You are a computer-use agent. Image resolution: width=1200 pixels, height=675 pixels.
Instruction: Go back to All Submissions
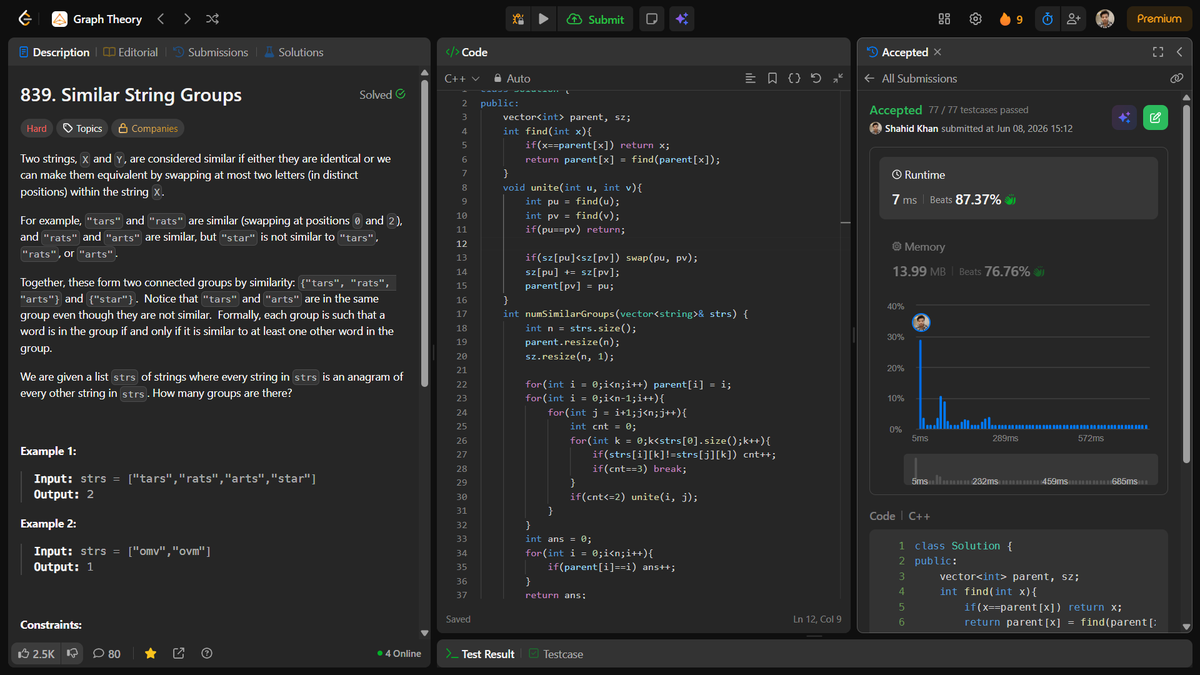pyautogui.click(x=911, y=78)
